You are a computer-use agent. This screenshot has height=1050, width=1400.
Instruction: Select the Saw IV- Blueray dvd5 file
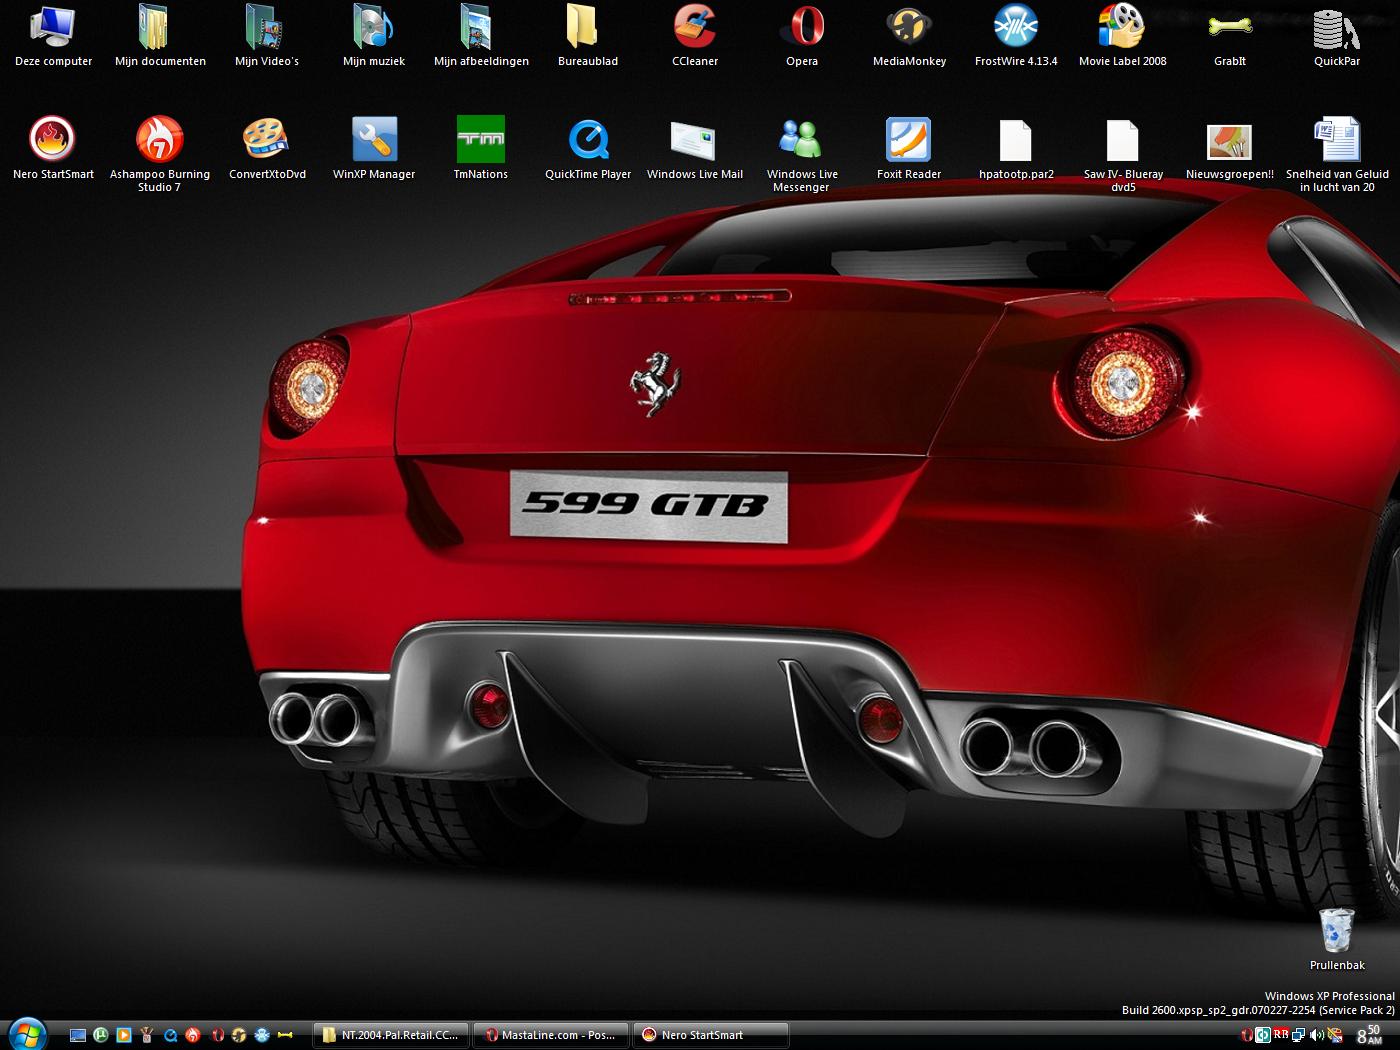click(1123, 154)
